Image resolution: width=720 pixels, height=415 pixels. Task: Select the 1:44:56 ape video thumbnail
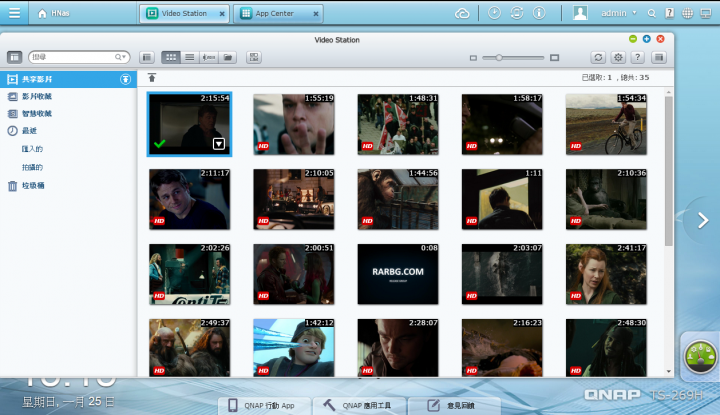click(398, 199)
